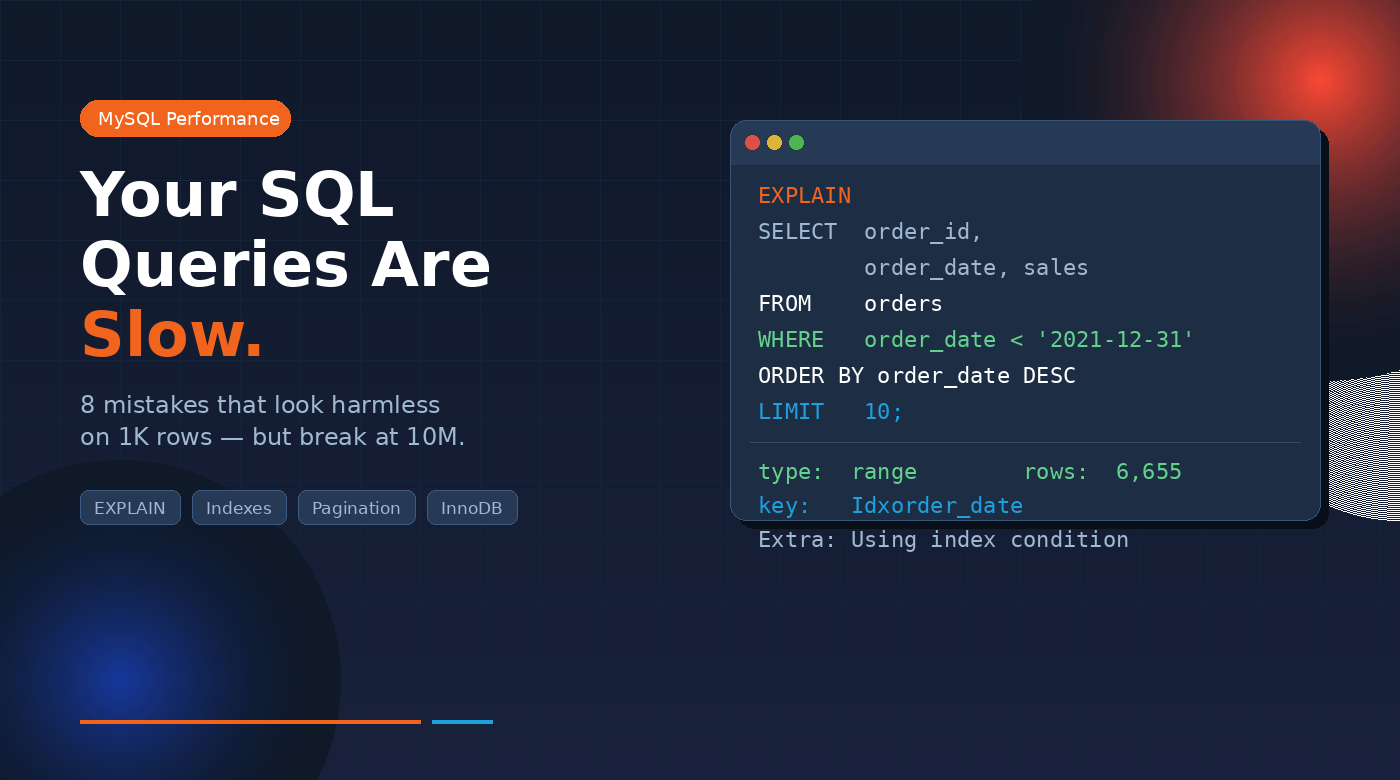
Task: Select the EXPLAIN tag
Action: pyautogui.click(x=130, y=508)
